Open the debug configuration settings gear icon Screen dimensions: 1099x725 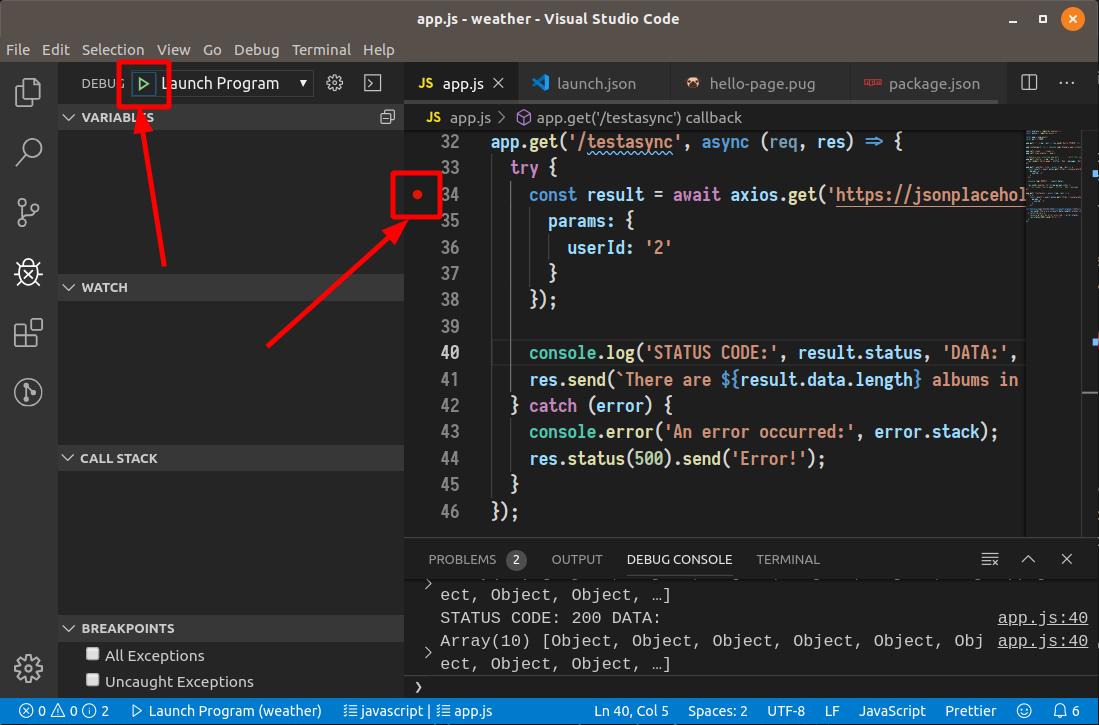(334, 83)
